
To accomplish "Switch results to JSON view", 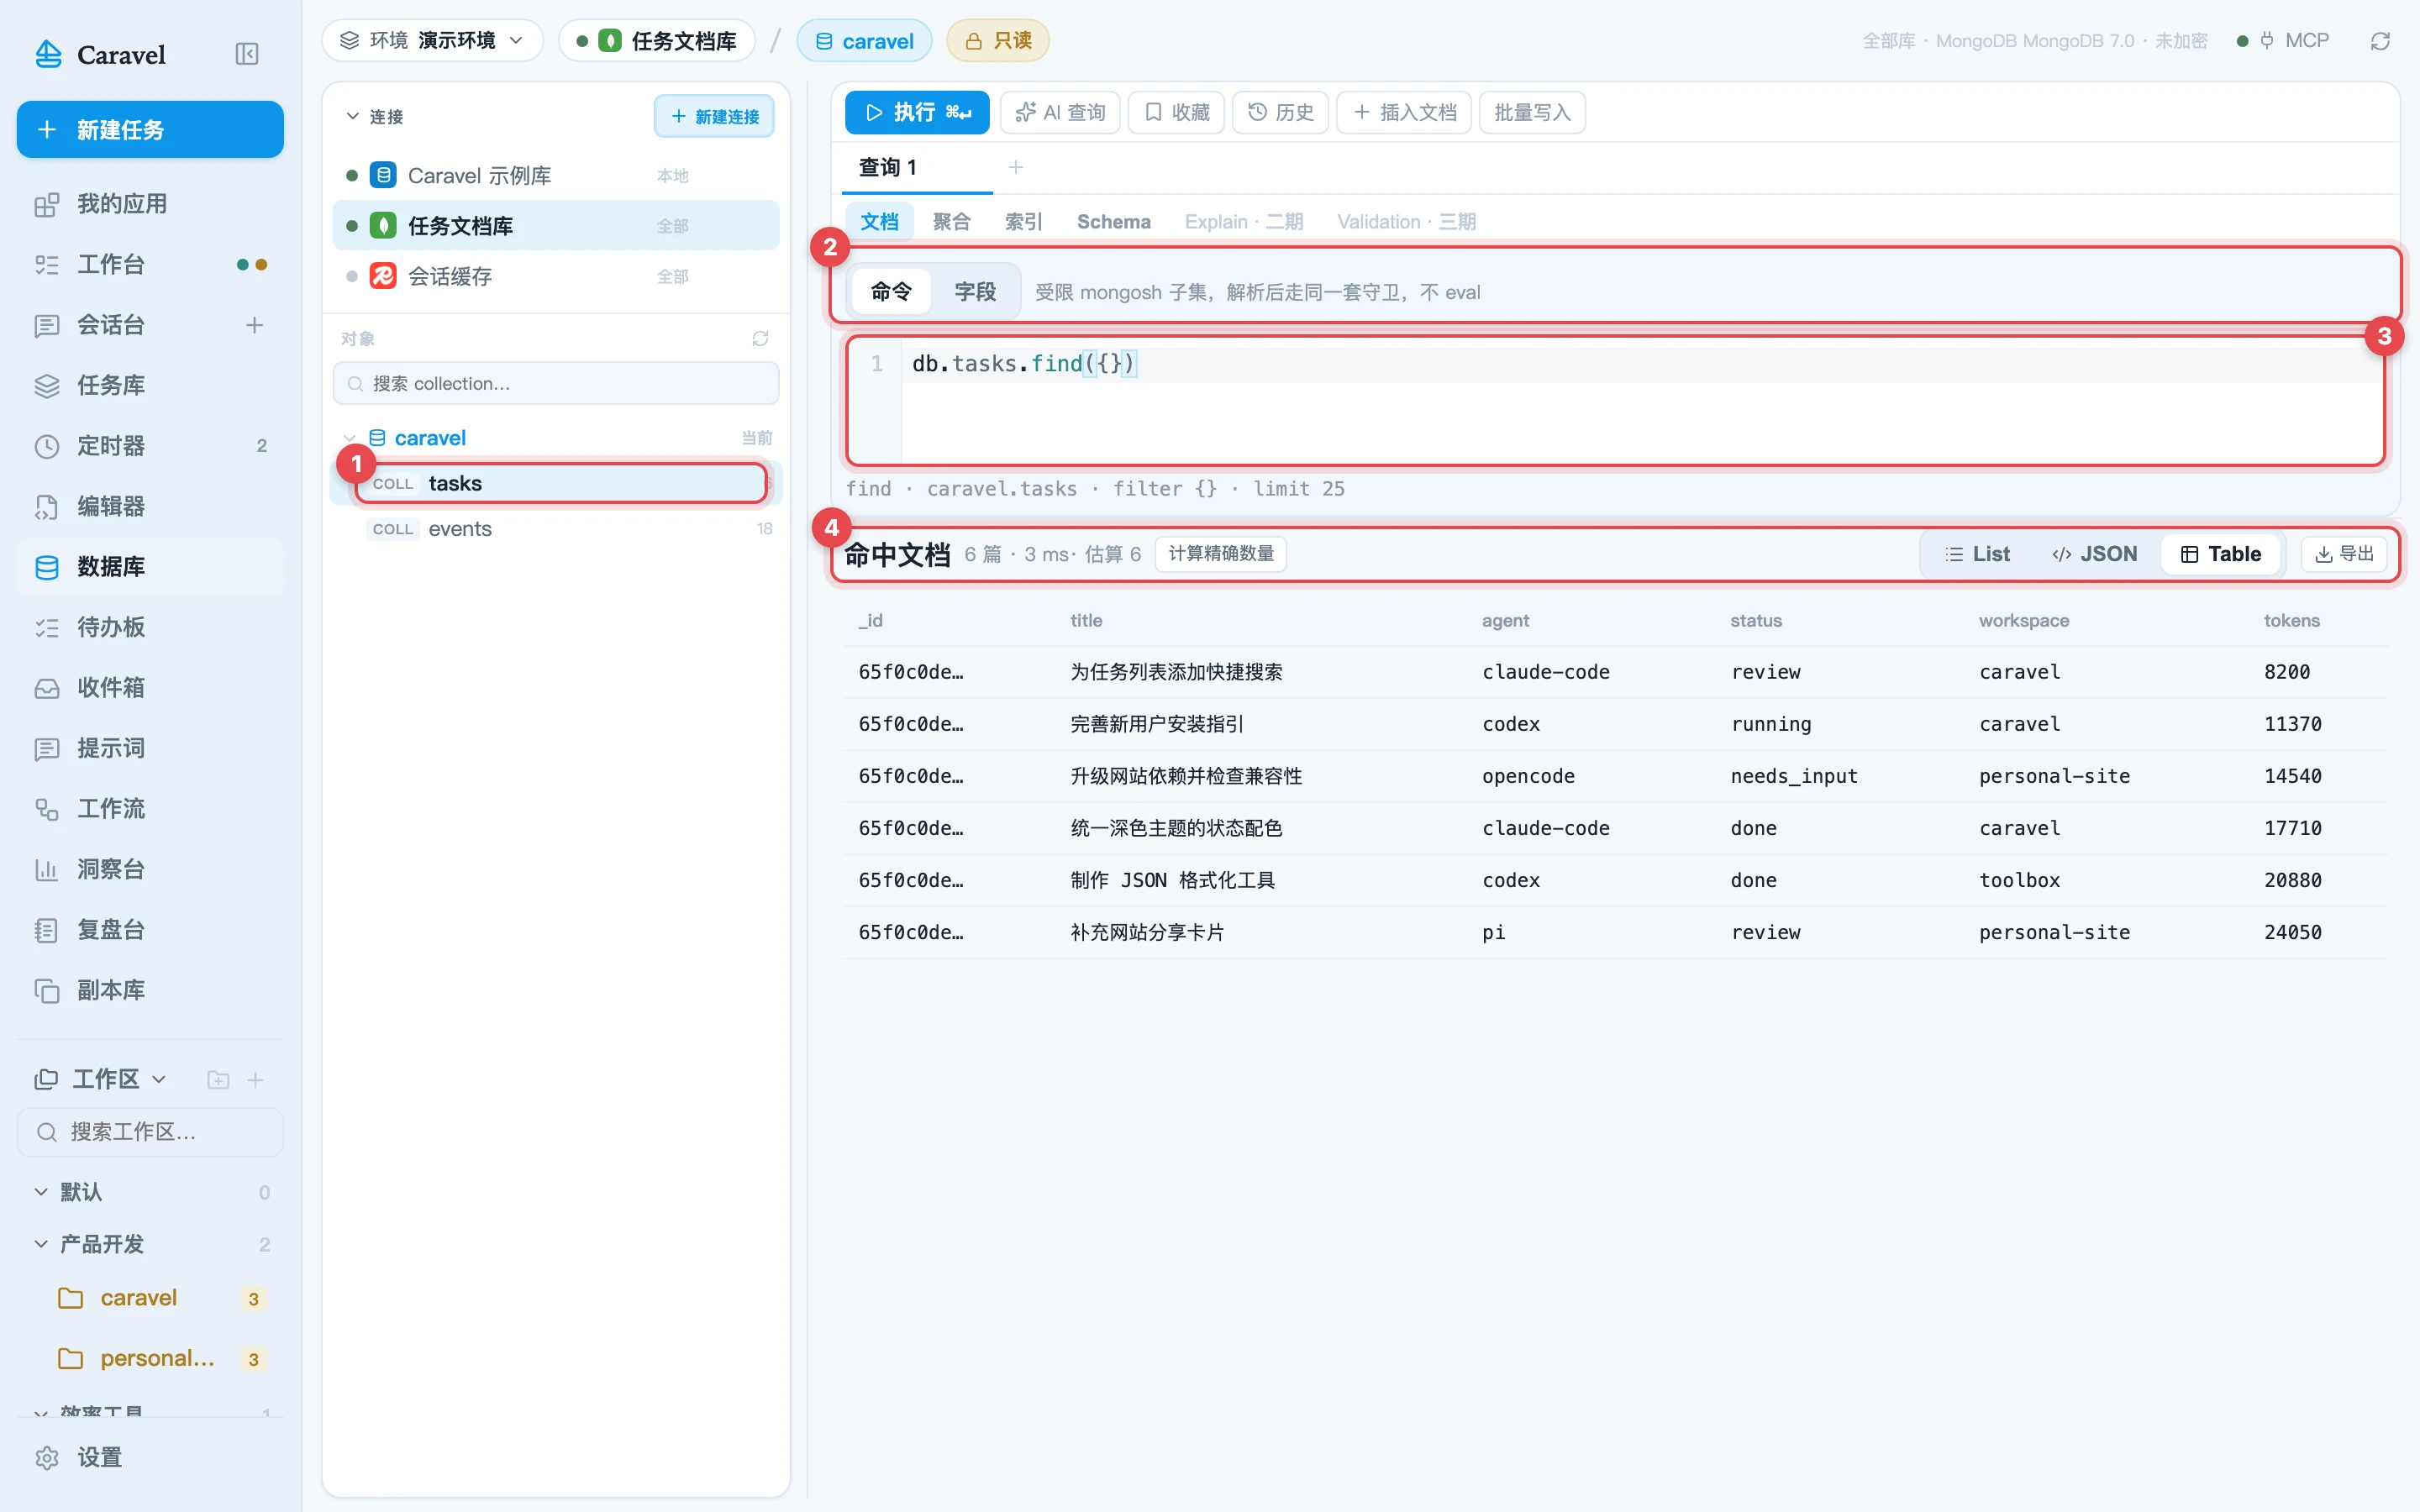I will click(x=2094, y=554).
